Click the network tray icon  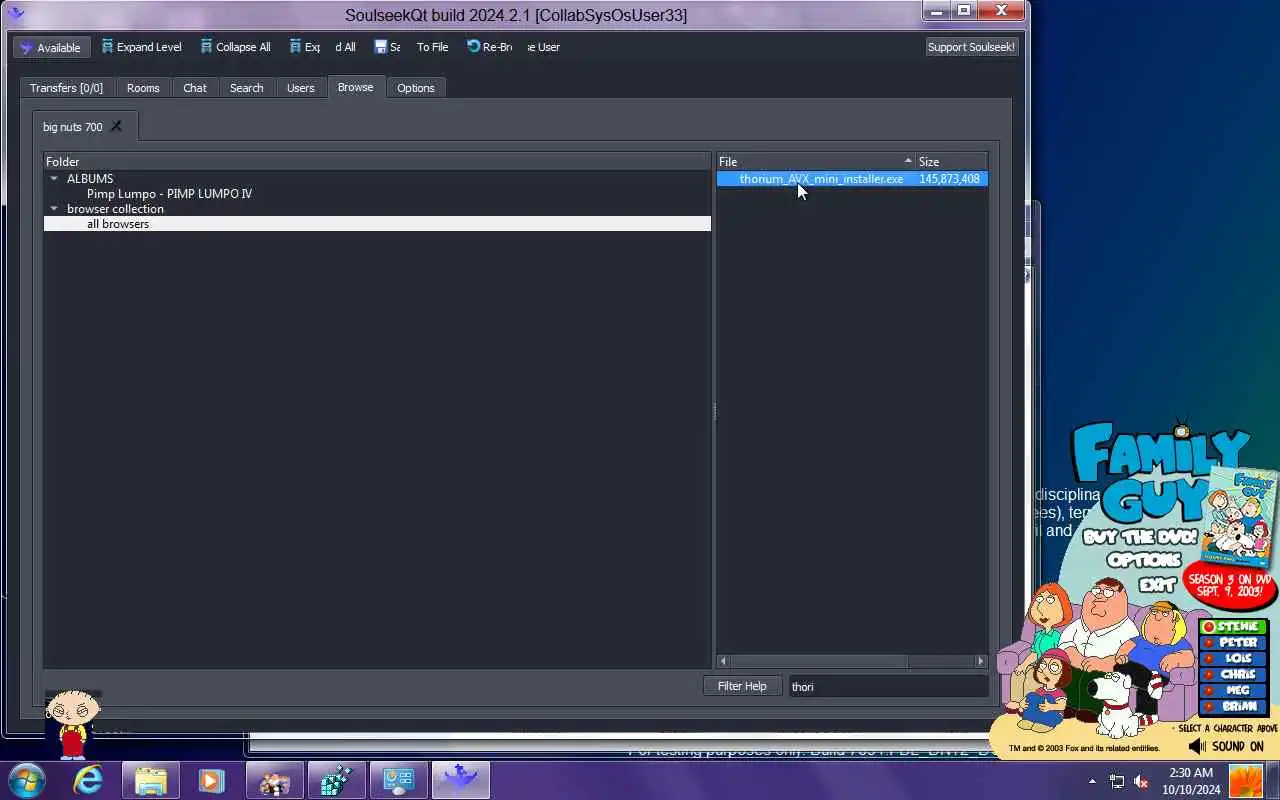point(1117,781)
